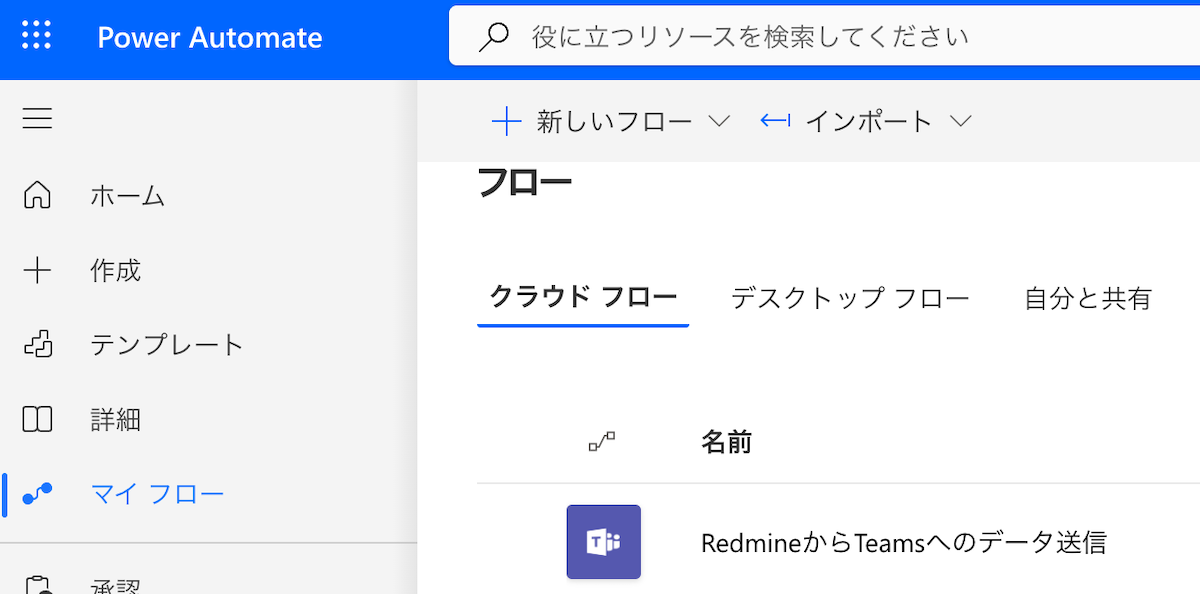Click the approvals clipboard icon
This screenshot has width=1200, height=594.
point(37,586)
